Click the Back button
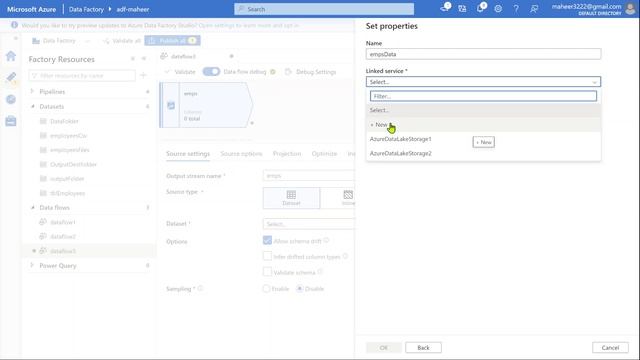This screenshot has width=640, height=360. [423, 347]
